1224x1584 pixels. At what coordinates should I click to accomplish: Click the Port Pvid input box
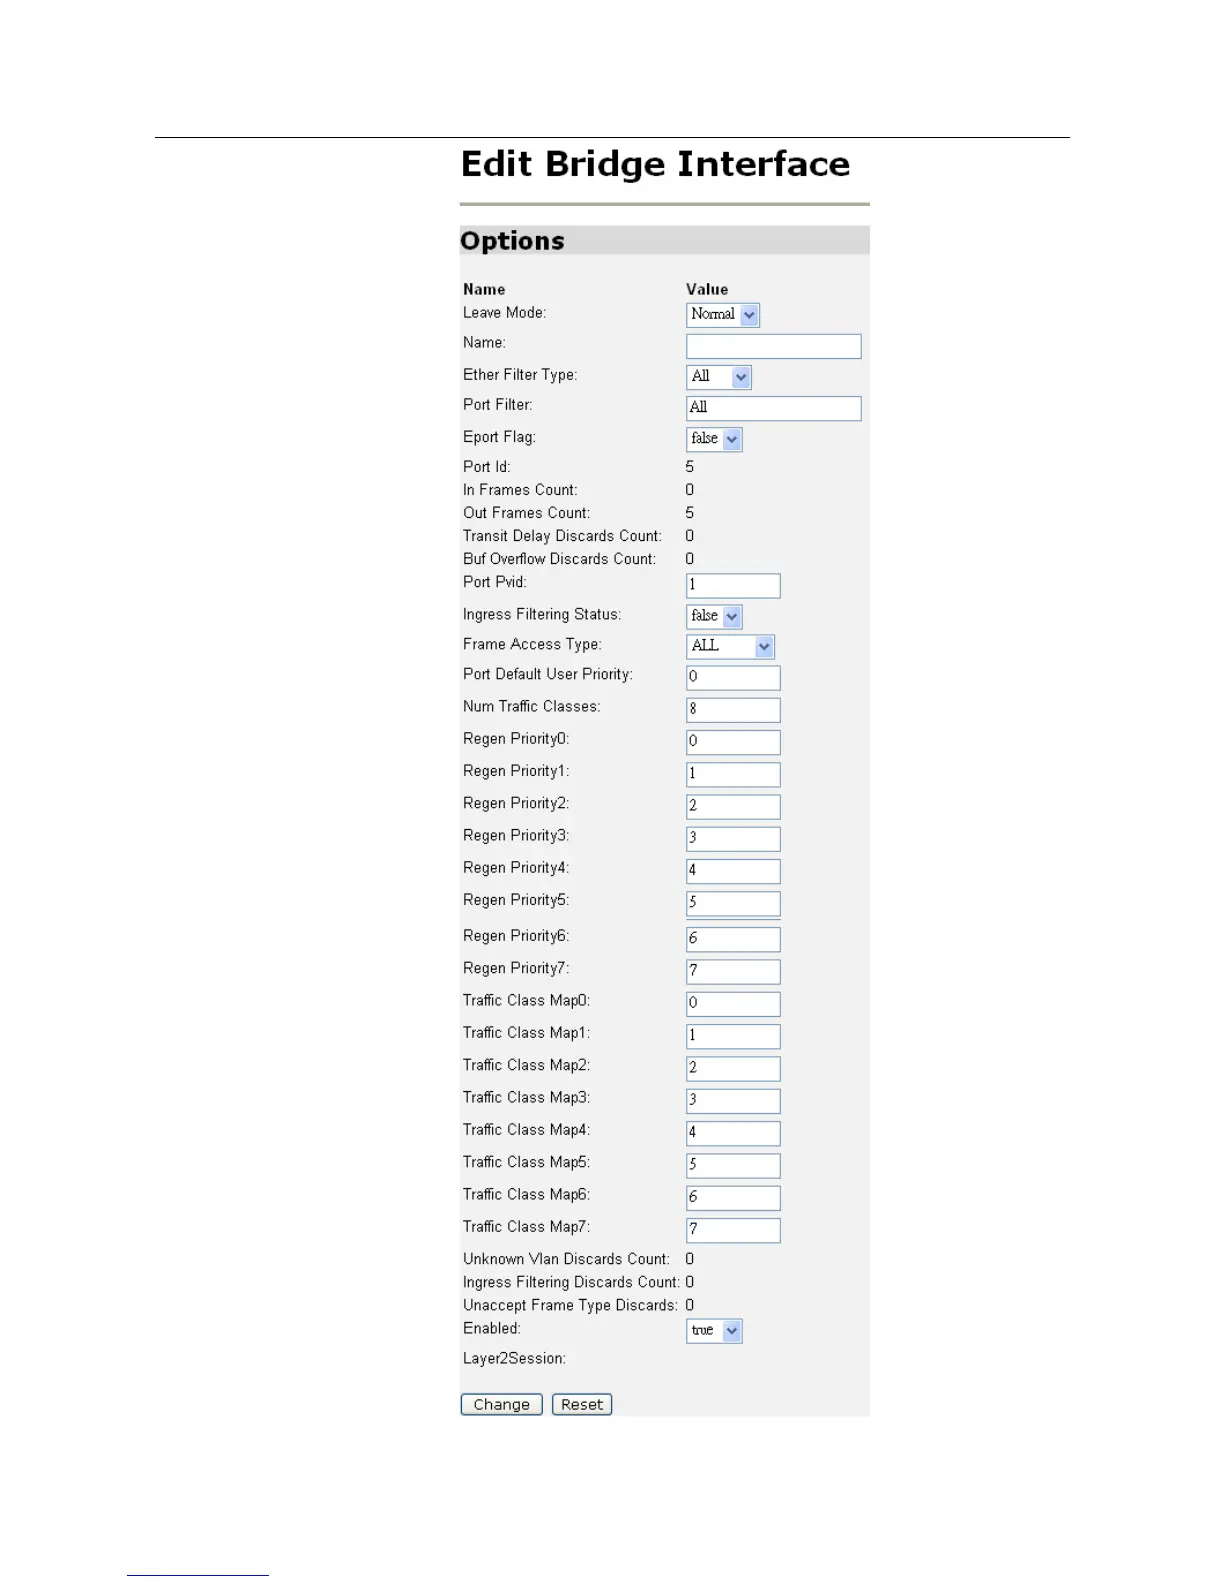click(733, 586)
